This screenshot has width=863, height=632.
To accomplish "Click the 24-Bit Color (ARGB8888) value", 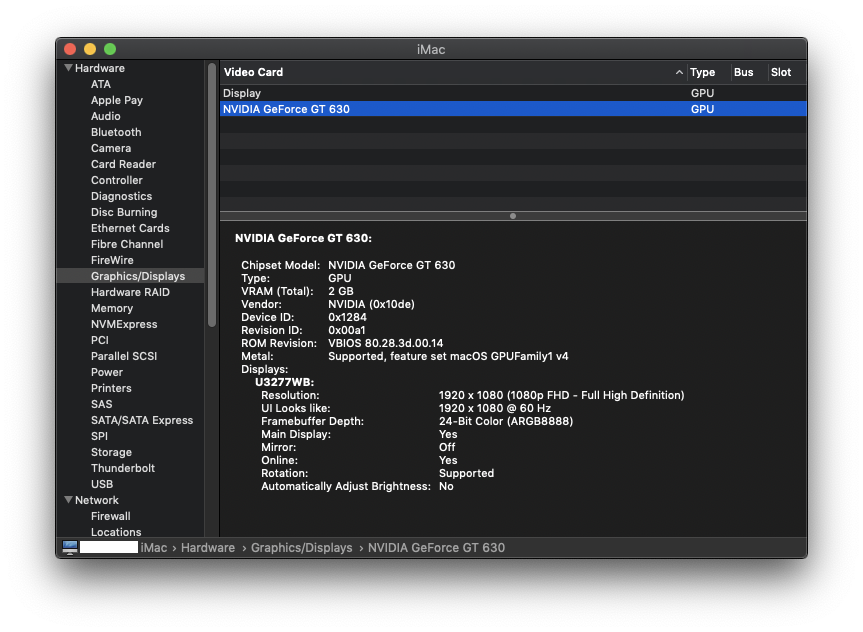I will pyautogui.click(x=506, y=421).
